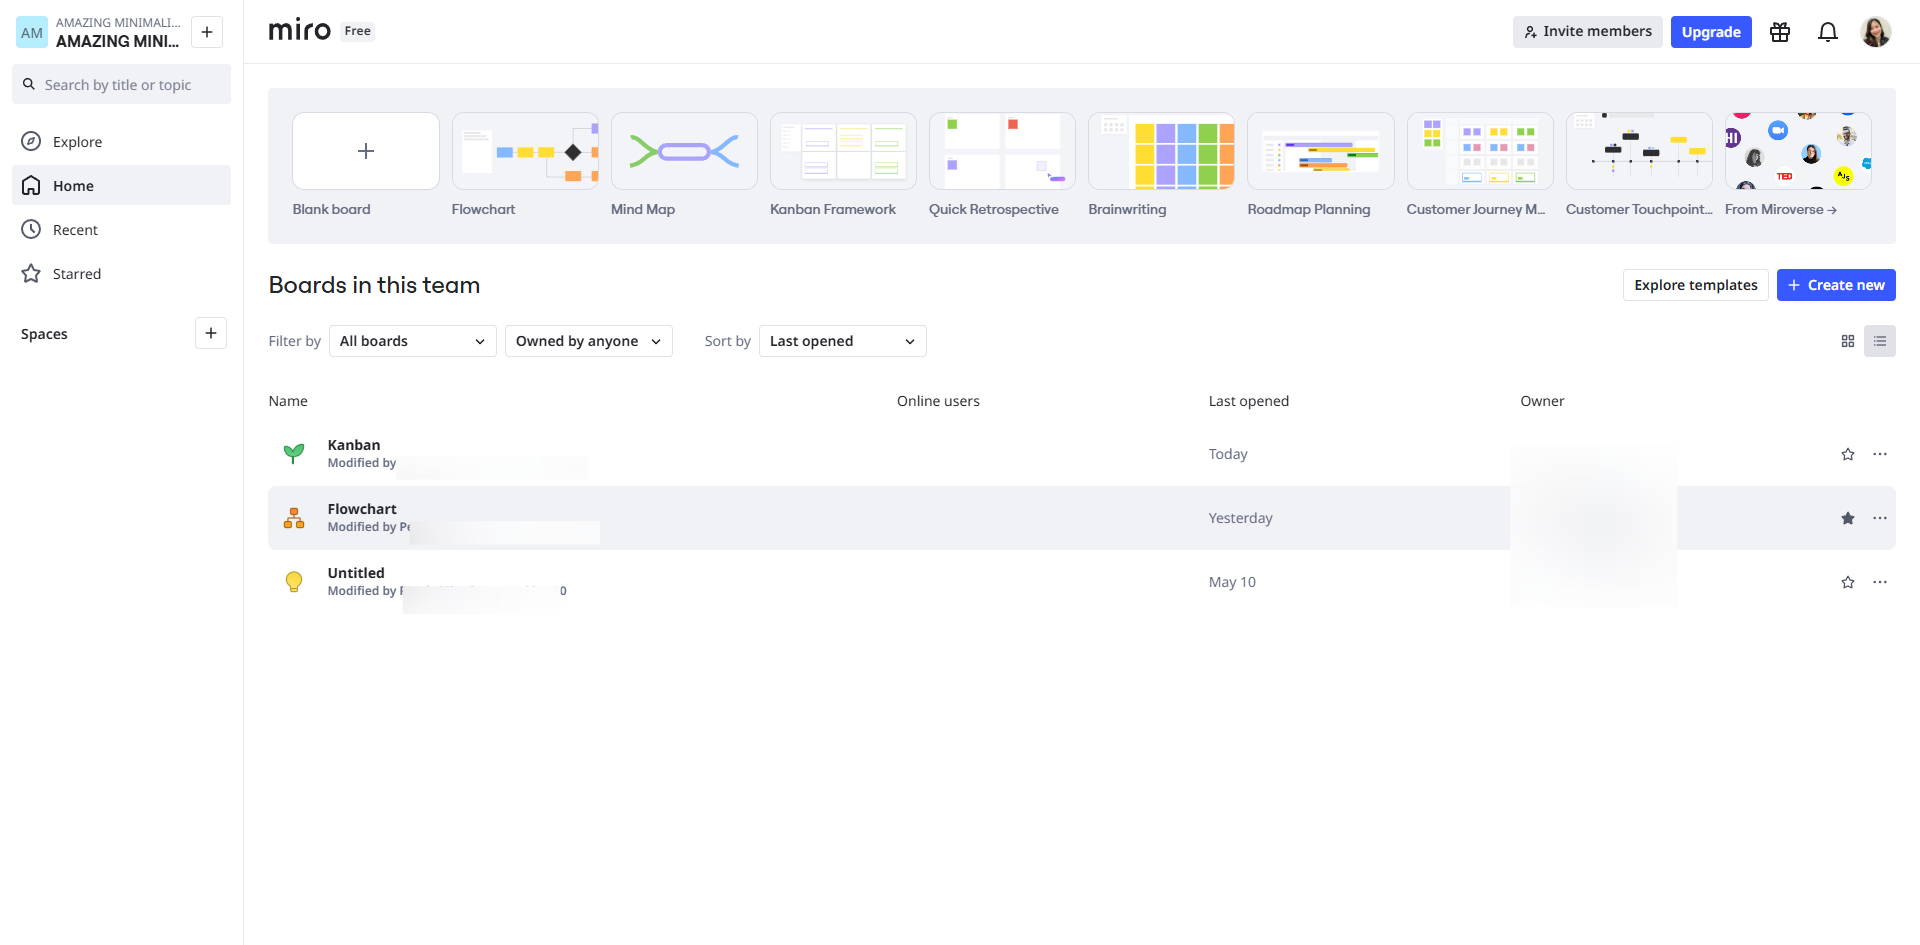Select Recent in the sidebar
This screenshot has height=945, width=1920.
tap(75, 230)
